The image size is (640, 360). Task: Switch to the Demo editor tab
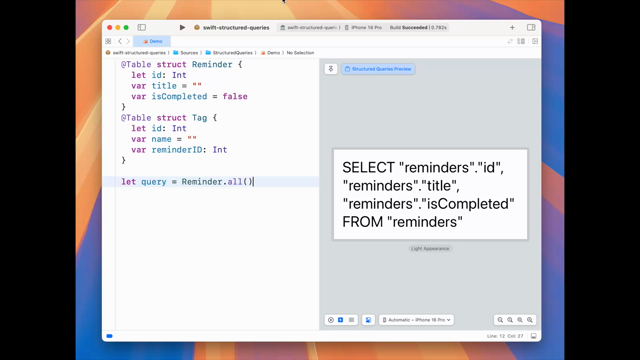pyautogui.click(x=153, y=41)
